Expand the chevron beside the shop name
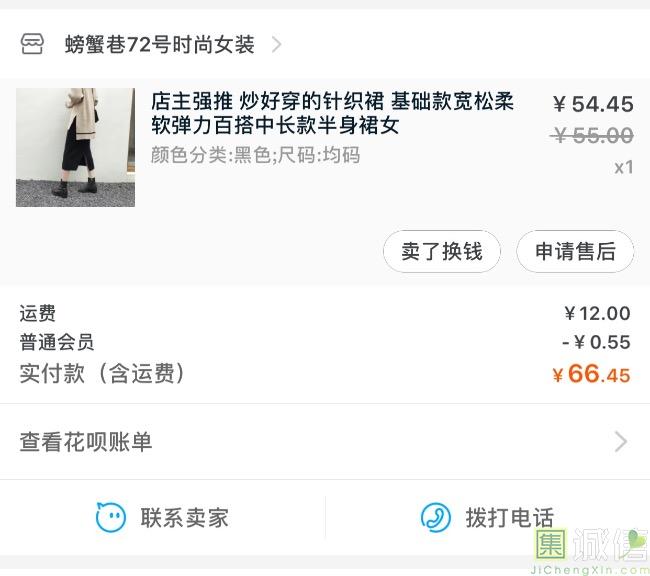This screenshot has height=576, width=650. click(x=277, y=45)
